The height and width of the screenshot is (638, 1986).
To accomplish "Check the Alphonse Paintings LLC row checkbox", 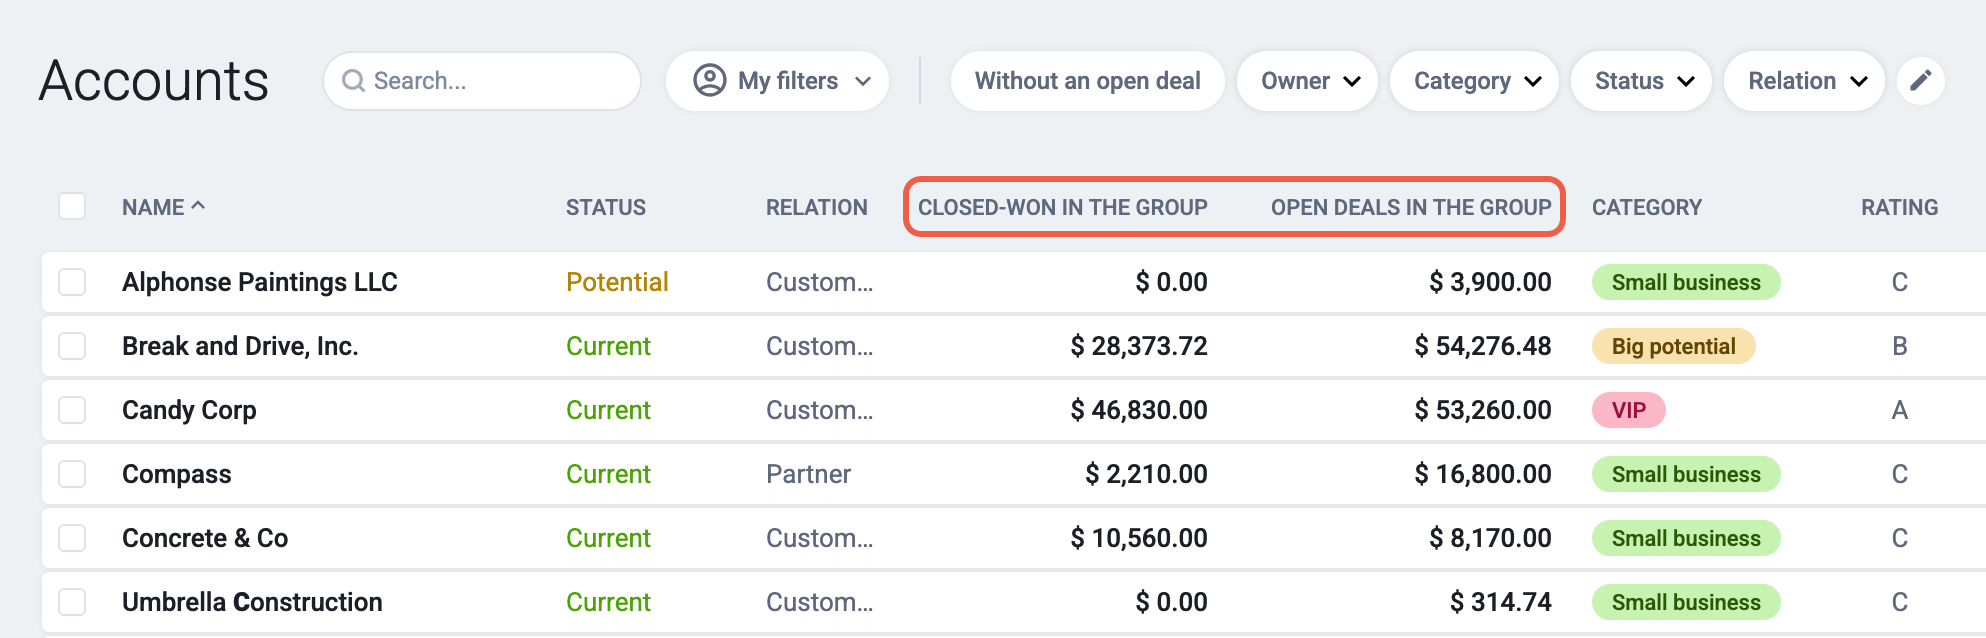I will click(72, 282).
